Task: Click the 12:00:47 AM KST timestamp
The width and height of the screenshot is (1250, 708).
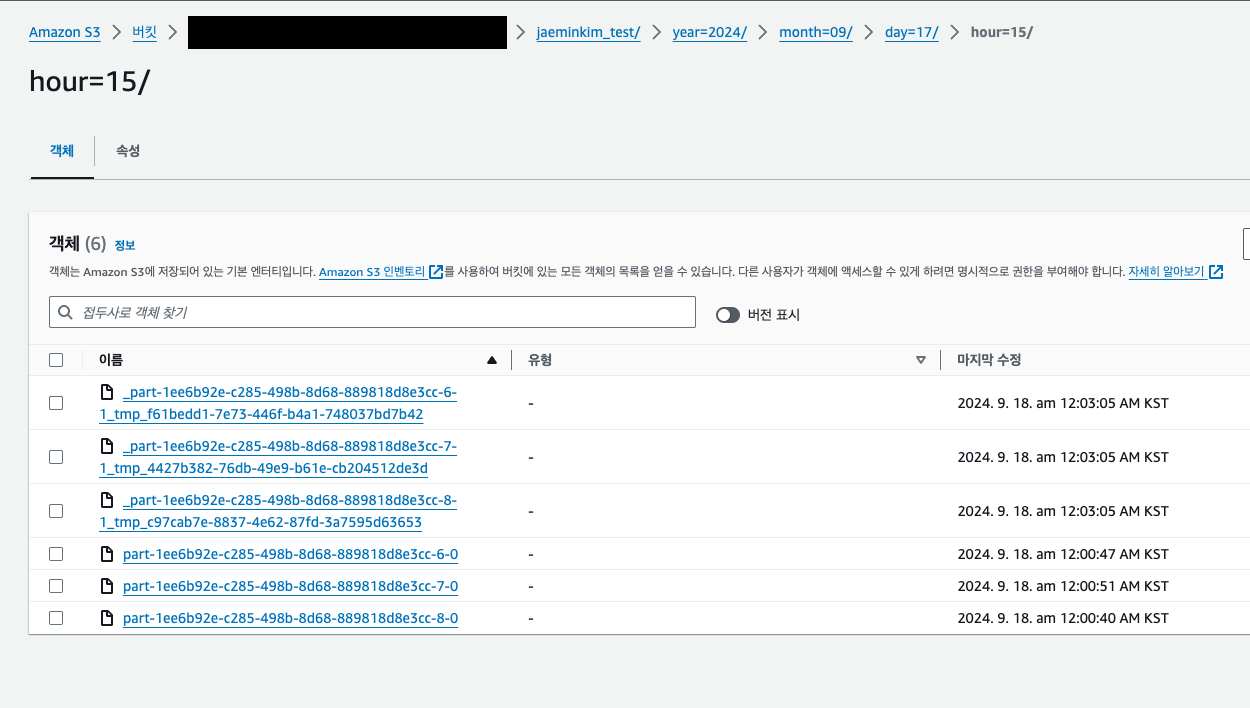Action: point(1063,554)
